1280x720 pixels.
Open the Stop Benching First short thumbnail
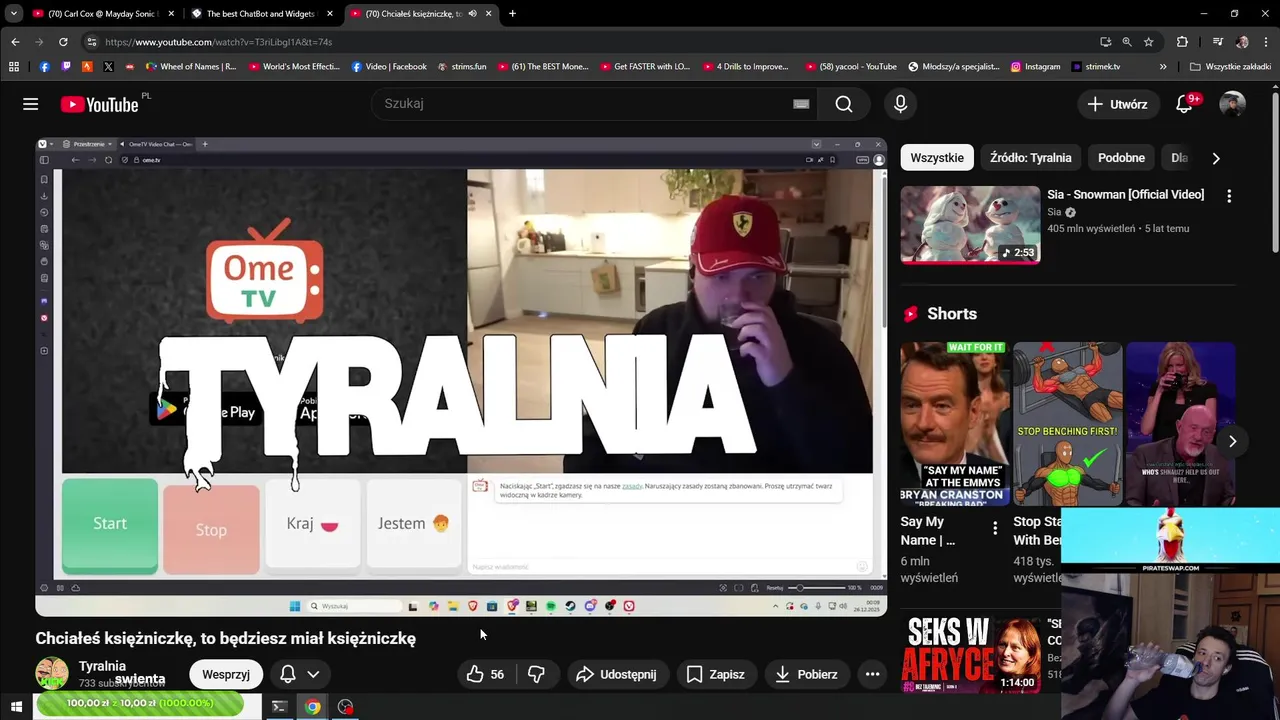coord(1067,423)
